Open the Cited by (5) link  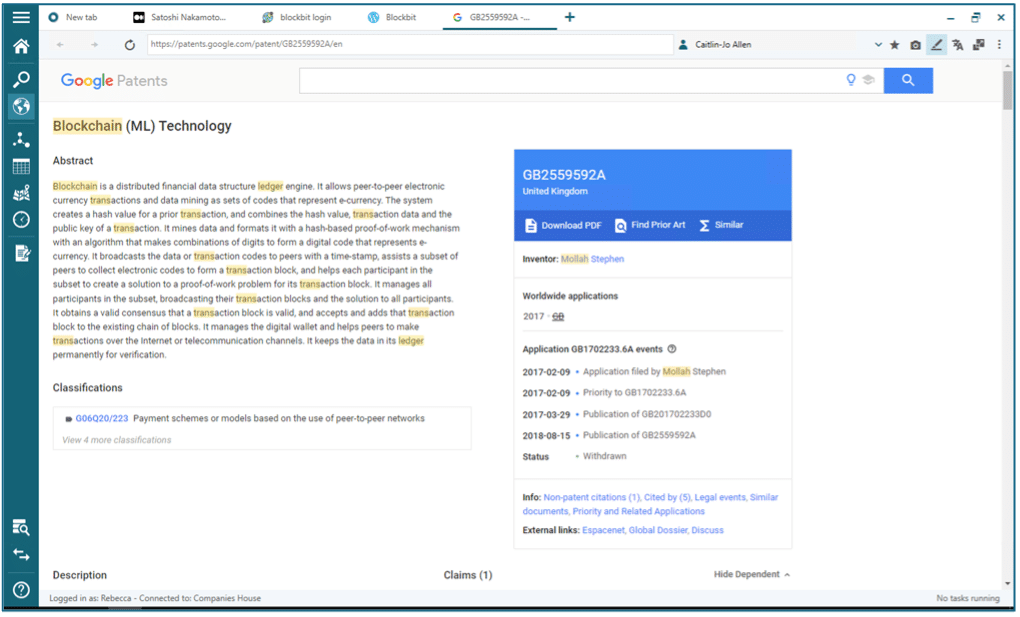667,497
